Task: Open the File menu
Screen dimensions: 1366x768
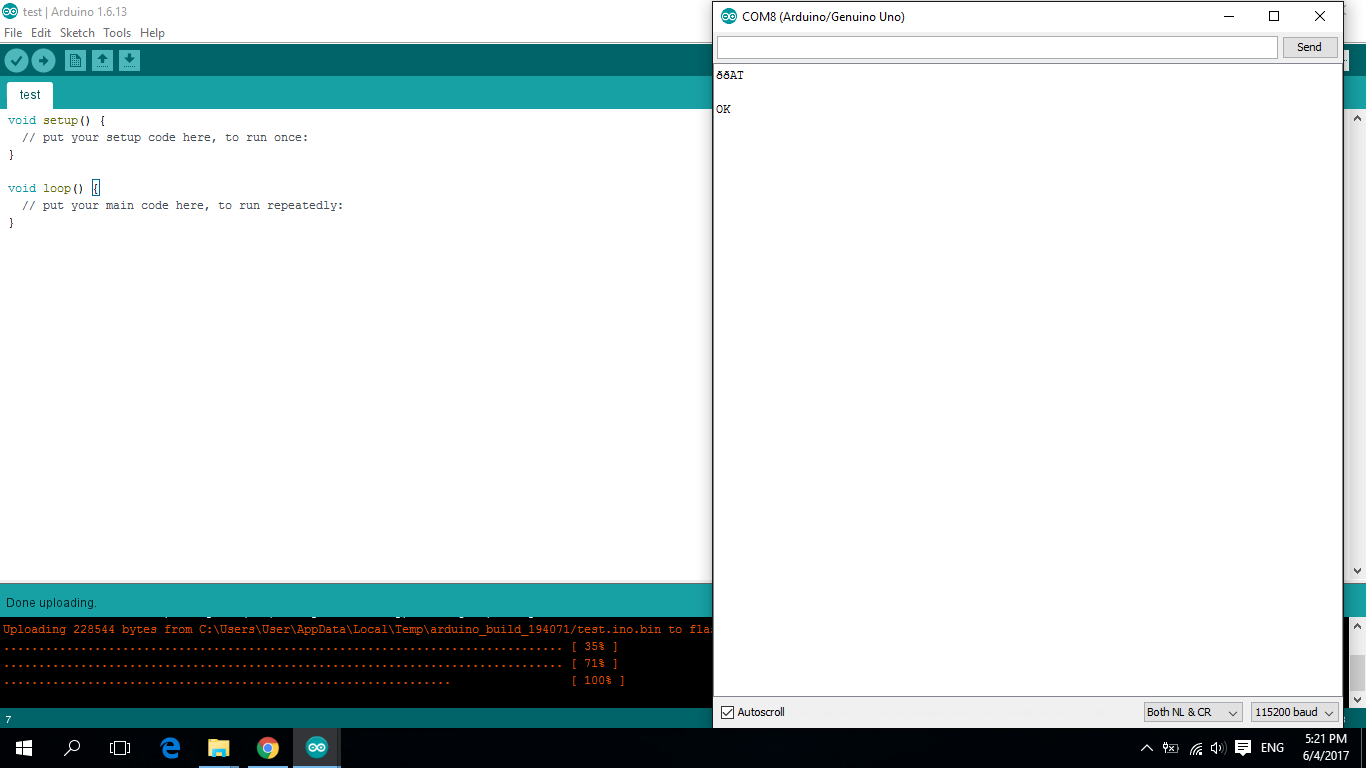Action: pos(13,33)
